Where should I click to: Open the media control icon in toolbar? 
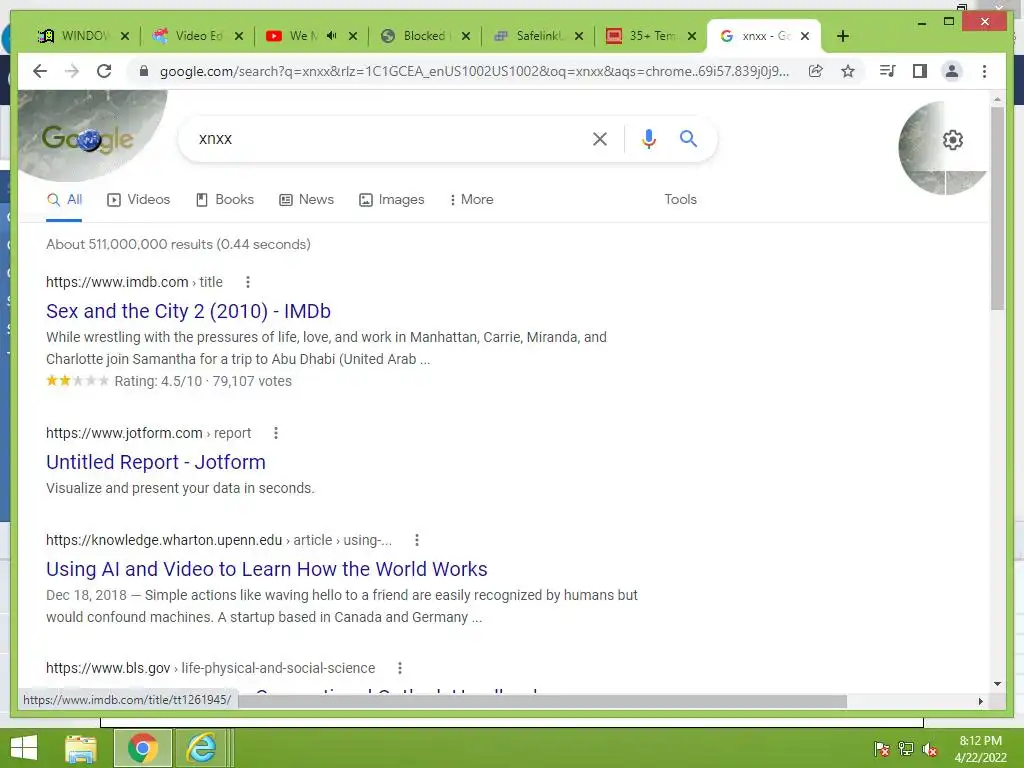tap(888, 71)
